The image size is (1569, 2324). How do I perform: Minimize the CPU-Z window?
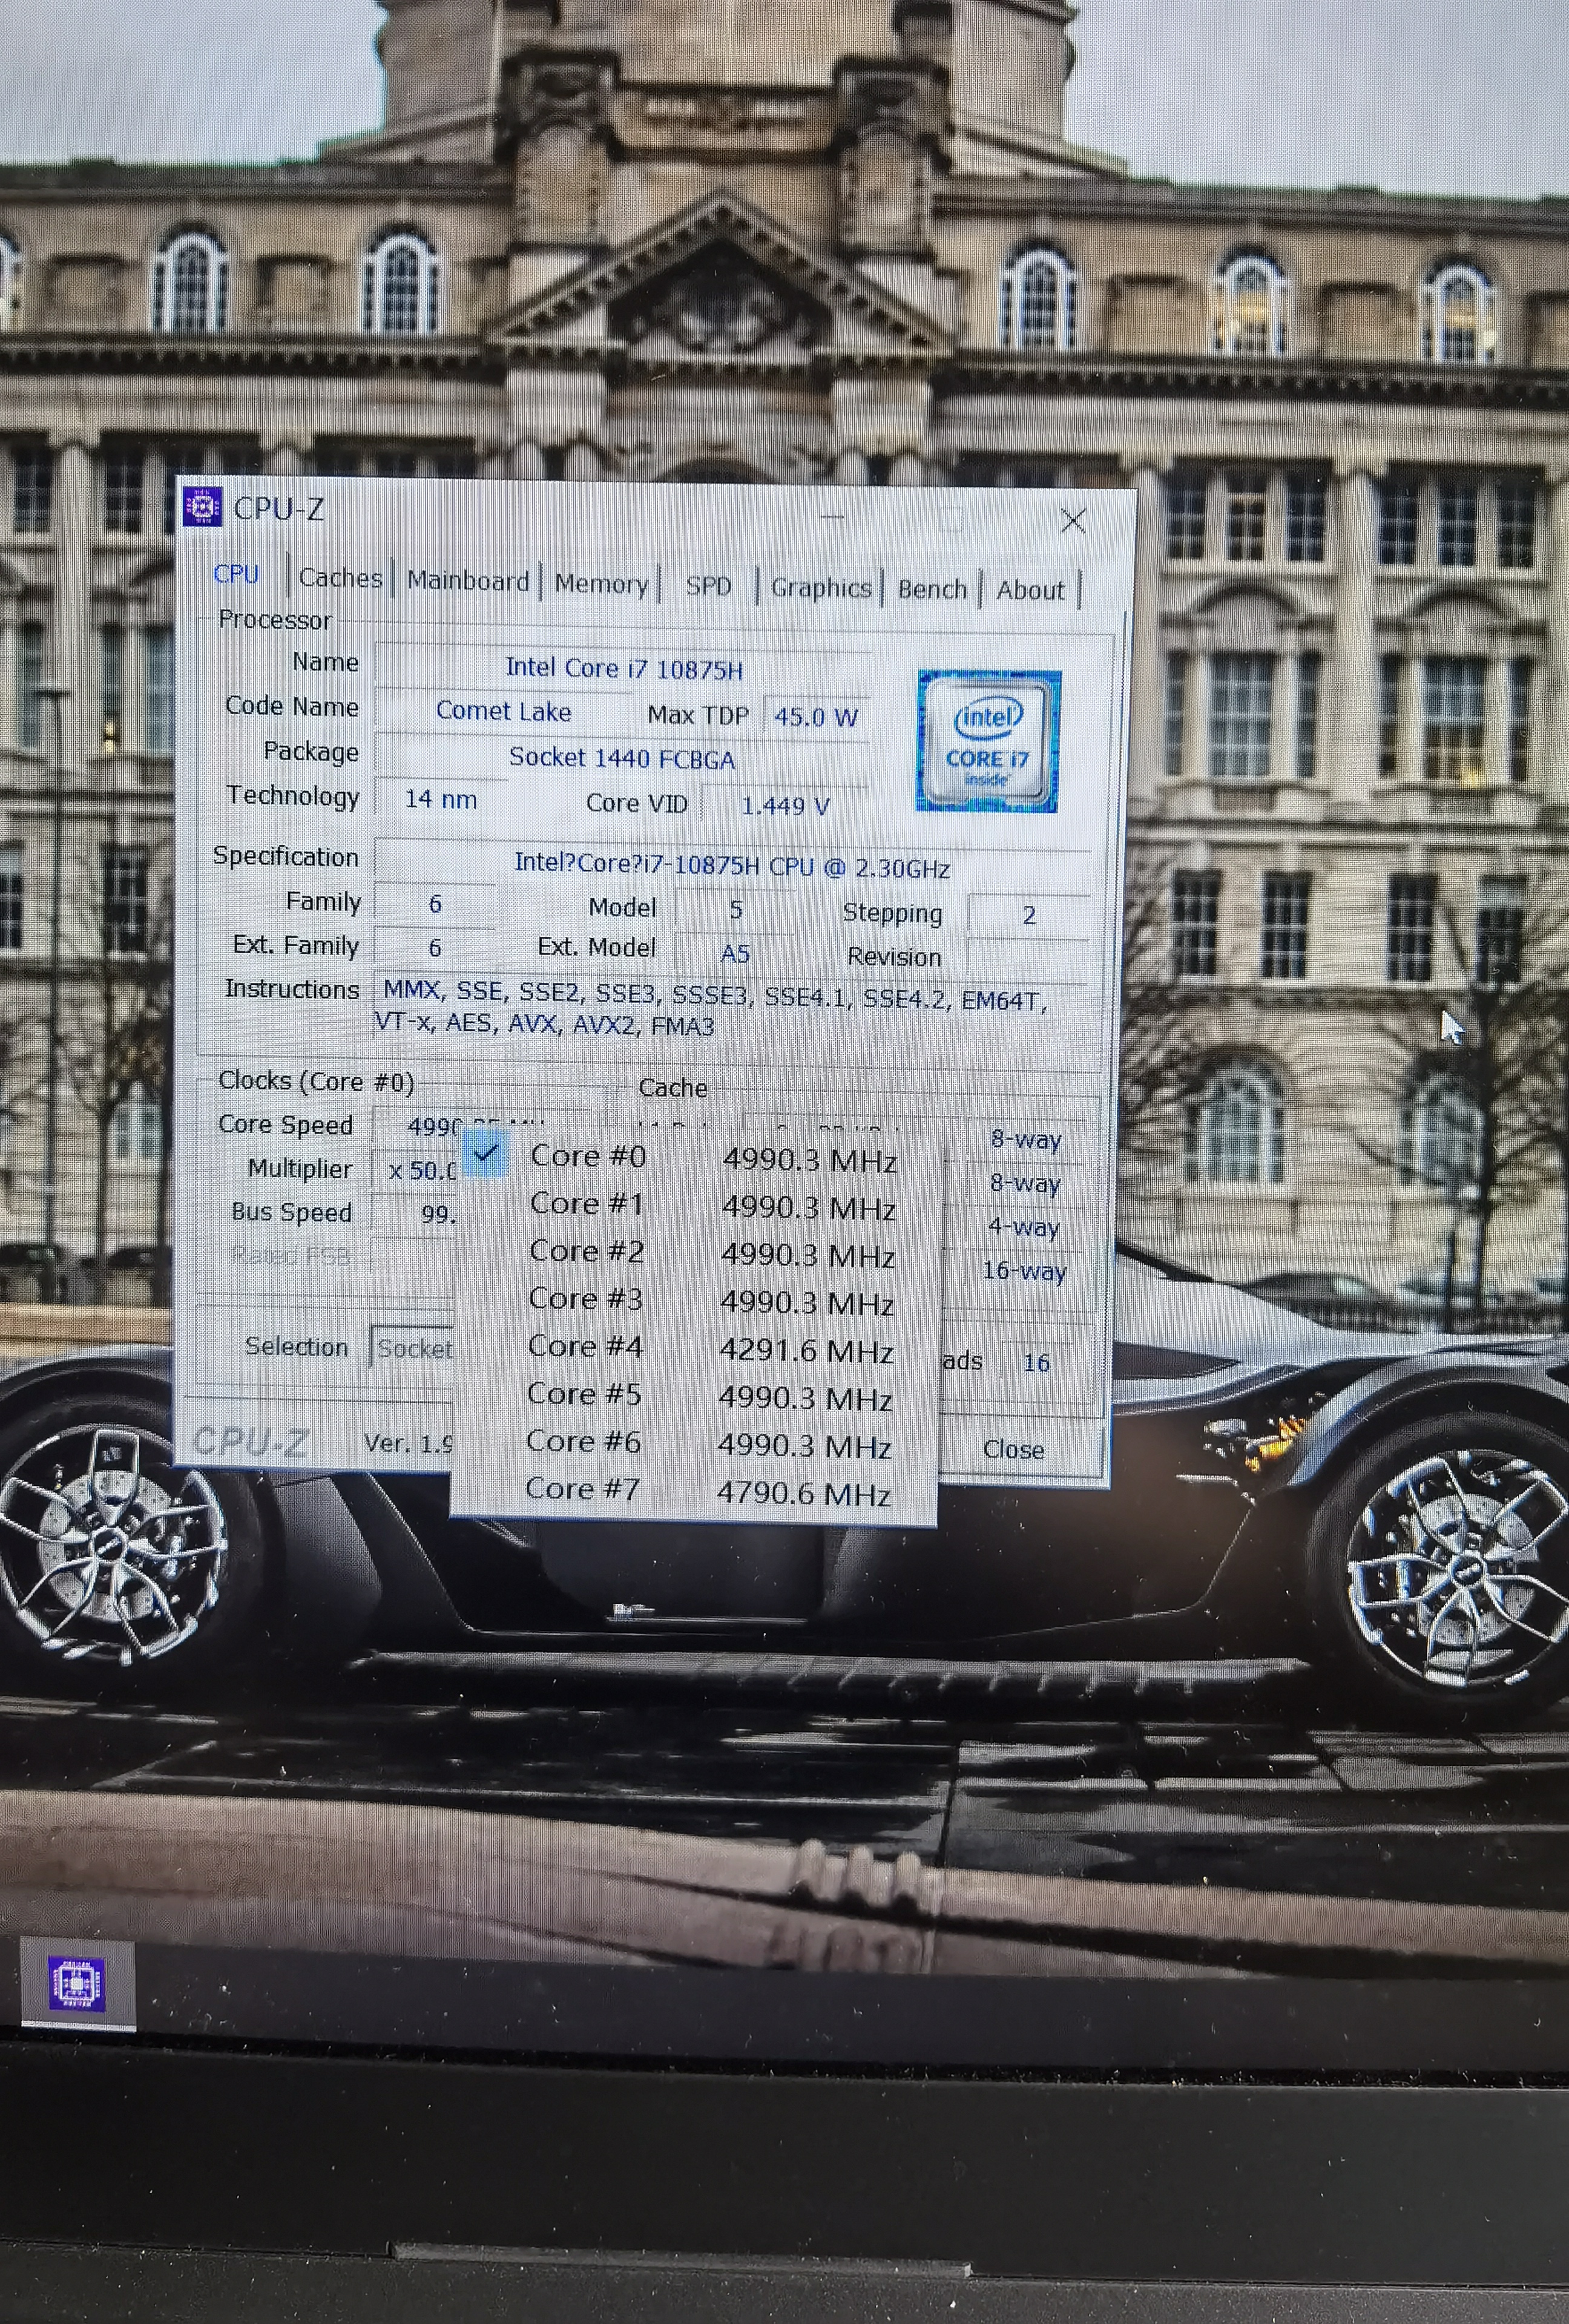pos(832,517)
